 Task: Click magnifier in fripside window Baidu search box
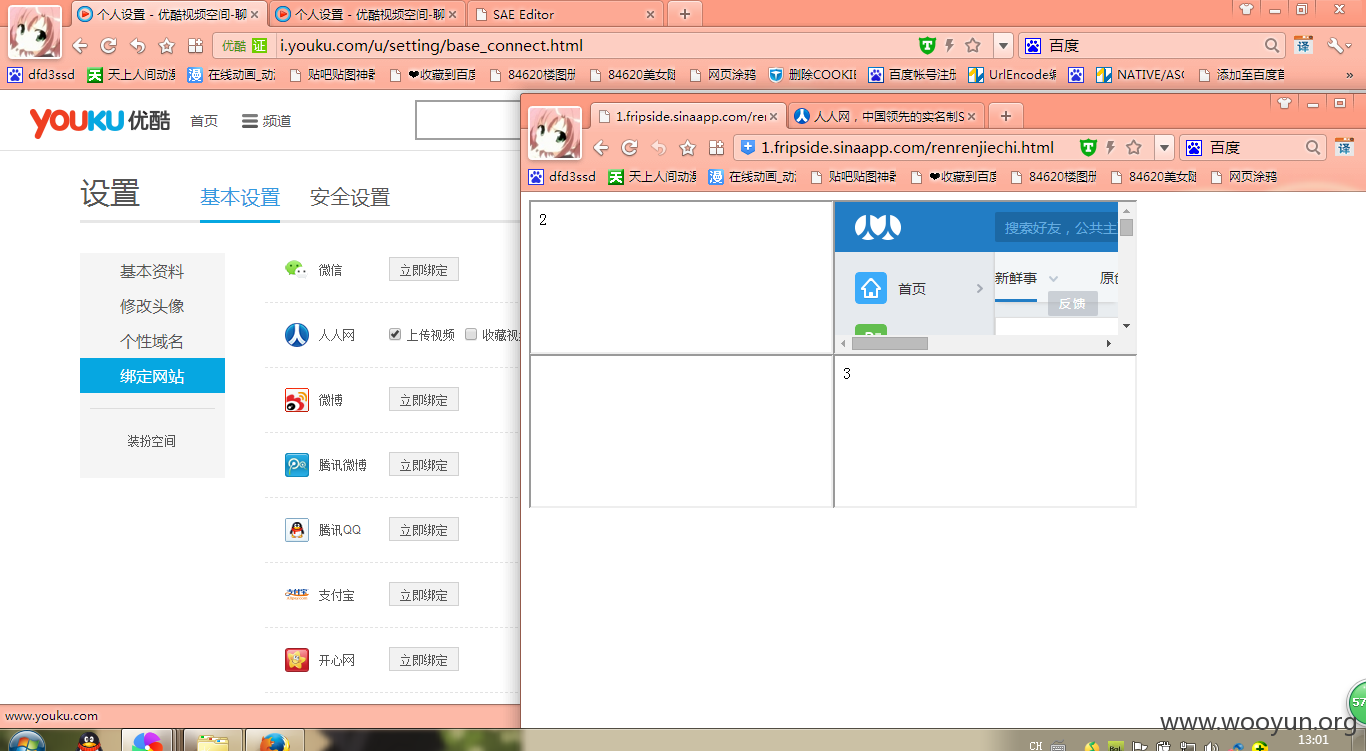tap(1313, 147)
